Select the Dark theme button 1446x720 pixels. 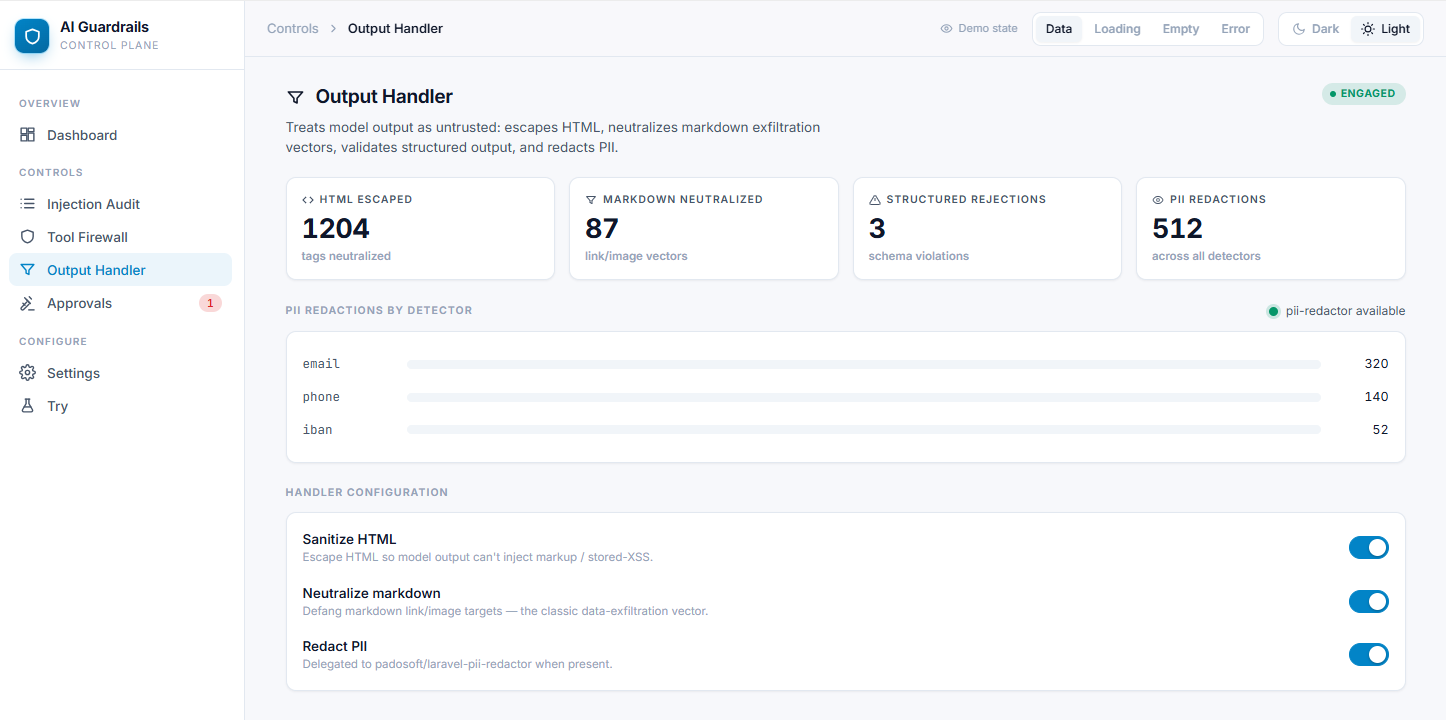pos(1315,29)
